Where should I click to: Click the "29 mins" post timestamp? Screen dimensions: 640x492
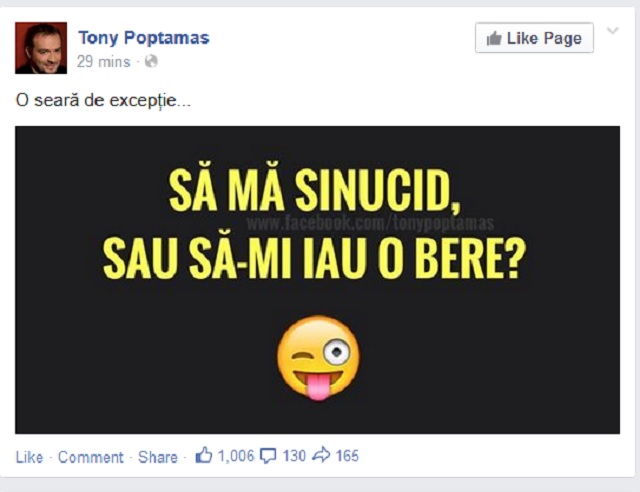coord(104,61)
